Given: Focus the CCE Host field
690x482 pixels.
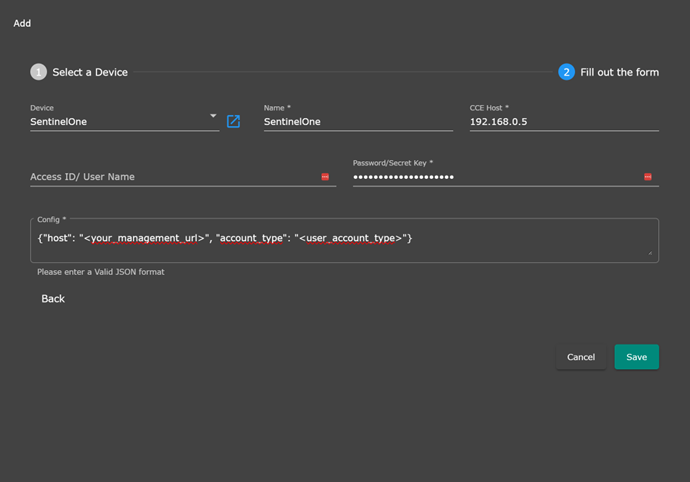Looking at the screenshot, I should pos(564,121).
